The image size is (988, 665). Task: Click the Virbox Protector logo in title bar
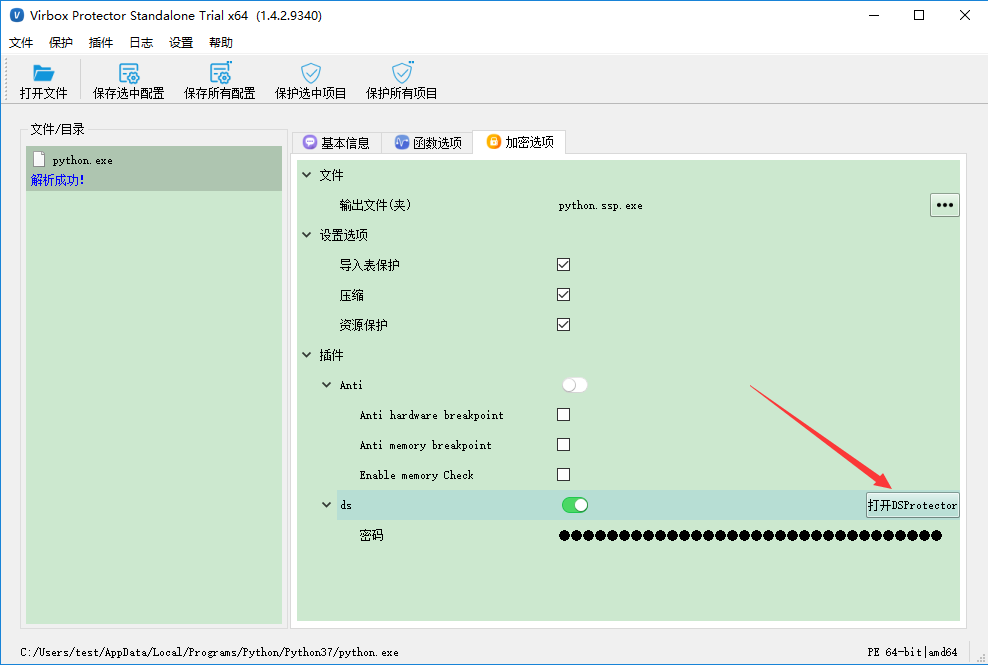pos(17,15)
